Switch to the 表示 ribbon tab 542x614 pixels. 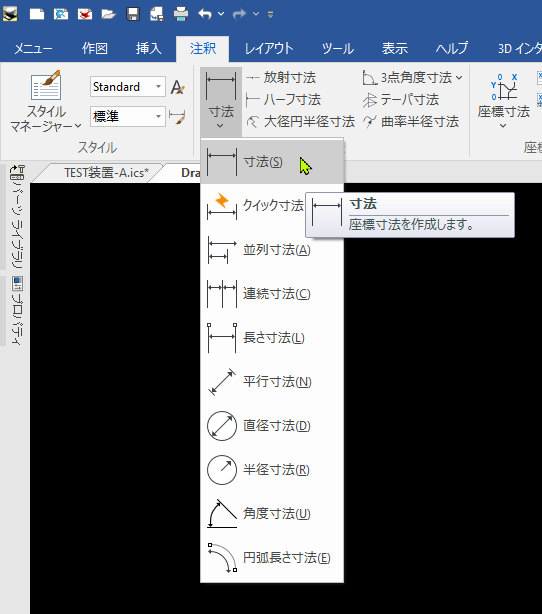point(395,49)
